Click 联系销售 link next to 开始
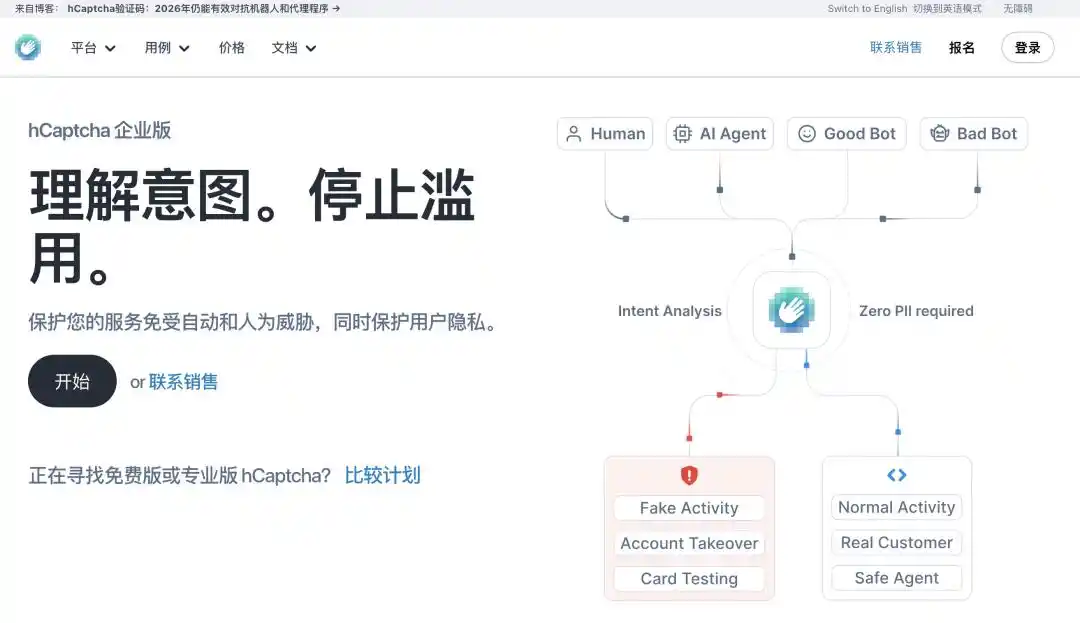 tap(183, 381)
